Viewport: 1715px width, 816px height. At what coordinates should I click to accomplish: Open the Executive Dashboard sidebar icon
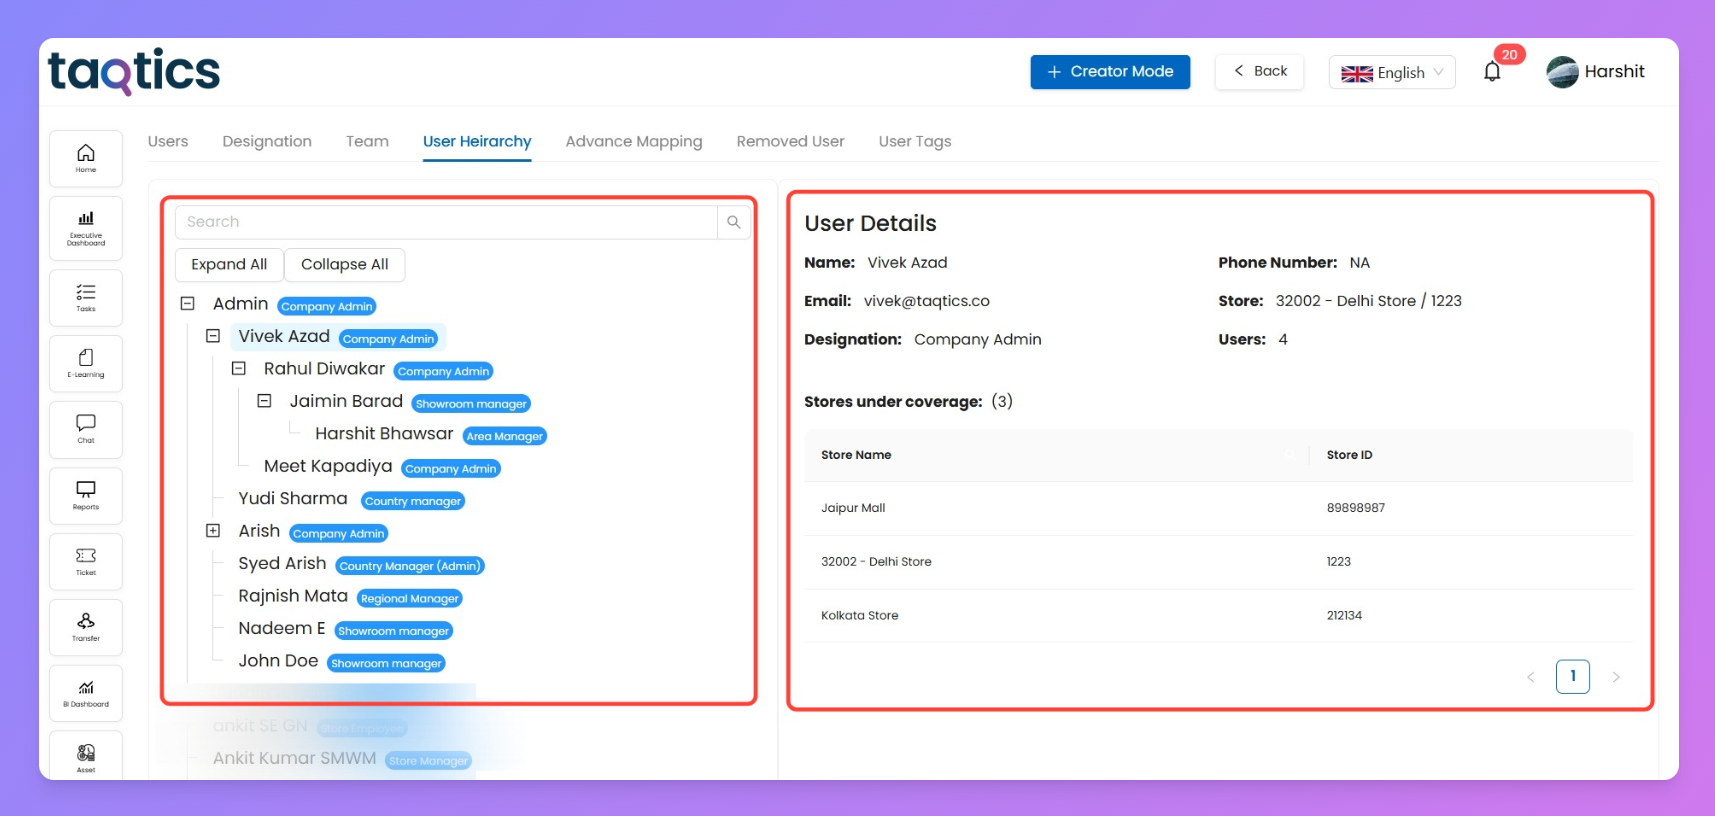point(86,228)
